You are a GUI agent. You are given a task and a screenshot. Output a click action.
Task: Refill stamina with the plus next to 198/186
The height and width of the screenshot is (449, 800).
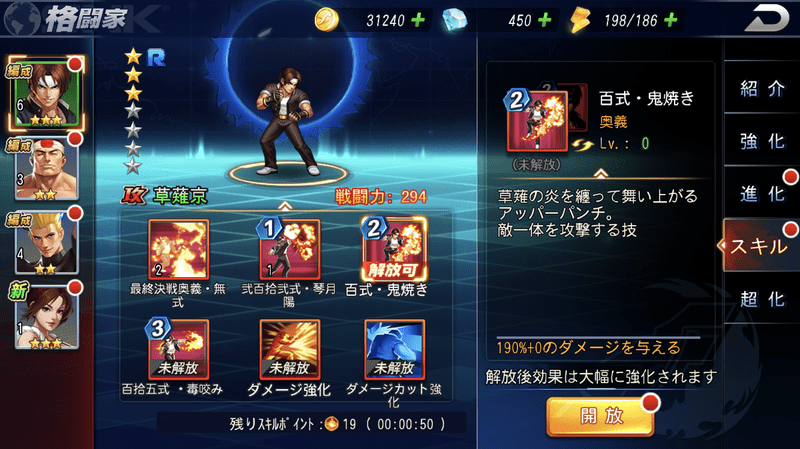(x=671, y=20)
